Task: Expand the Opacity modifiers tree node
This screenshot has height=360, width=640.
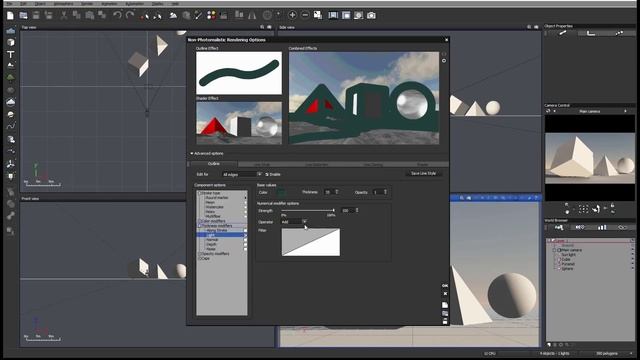Action: pyautogui.click(x=200, y=254)
